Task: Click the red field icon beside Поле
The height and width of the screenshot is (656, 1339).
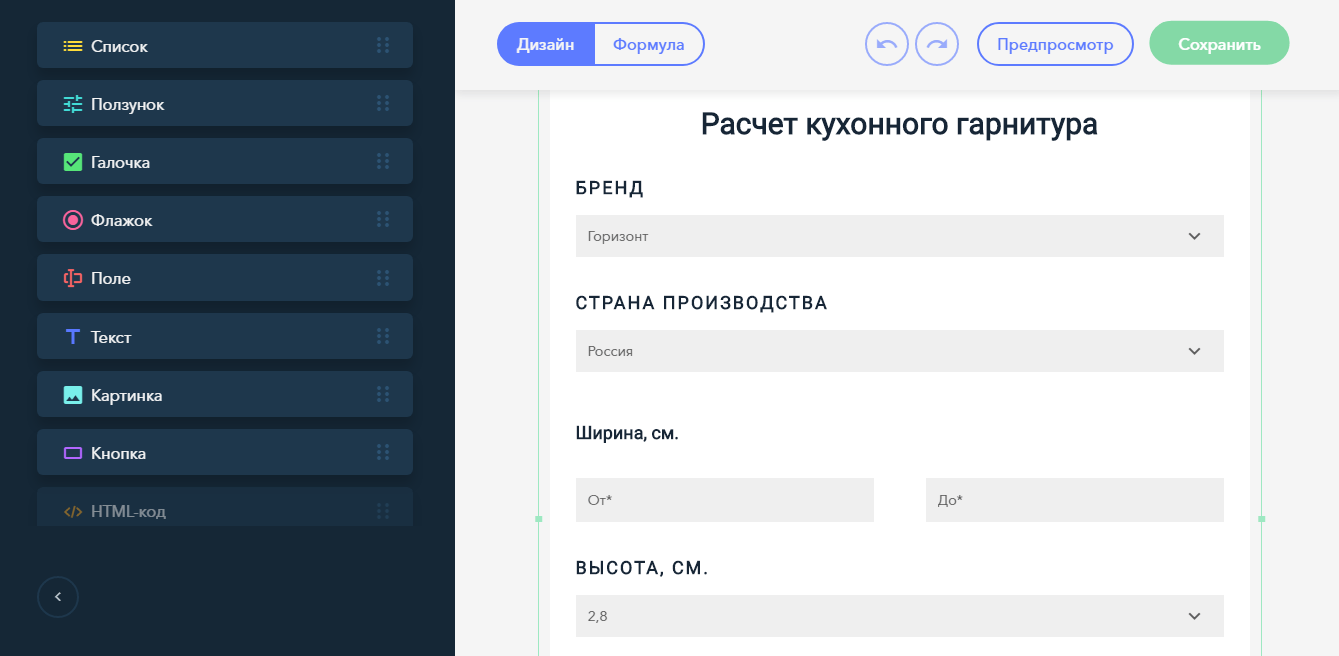Action: pyautogui.click(x=73, y=278)
